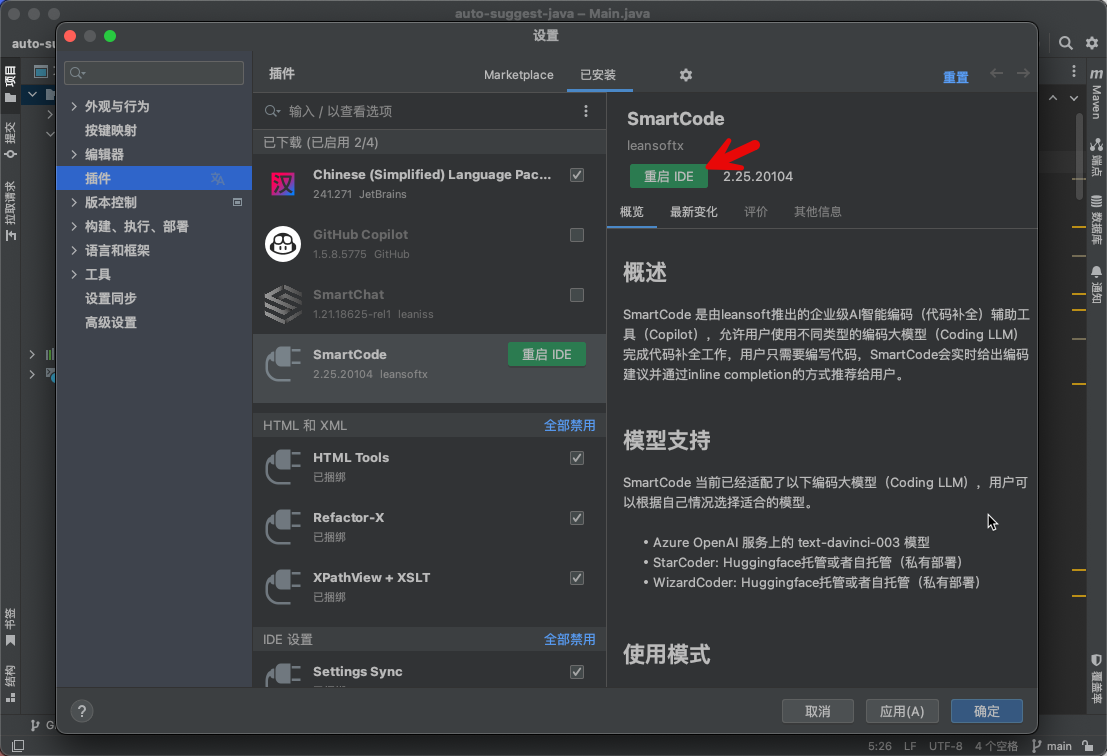
Task: Open search options dropdown in plugin search
Action: (273, 112)
